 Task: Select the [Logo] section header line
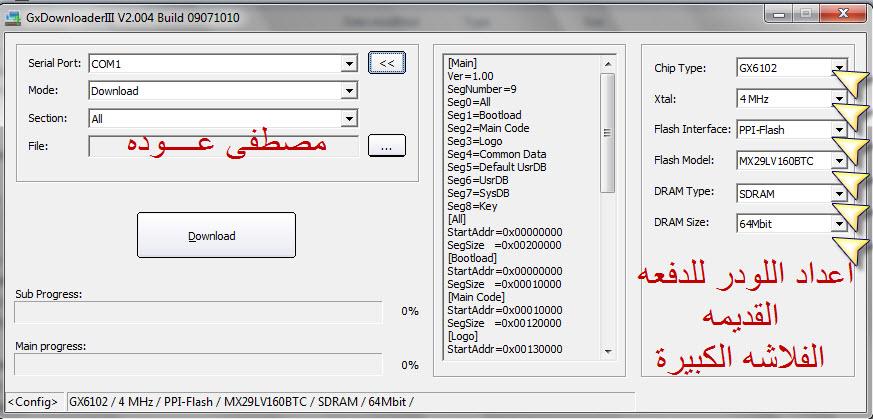click(463, 336)
